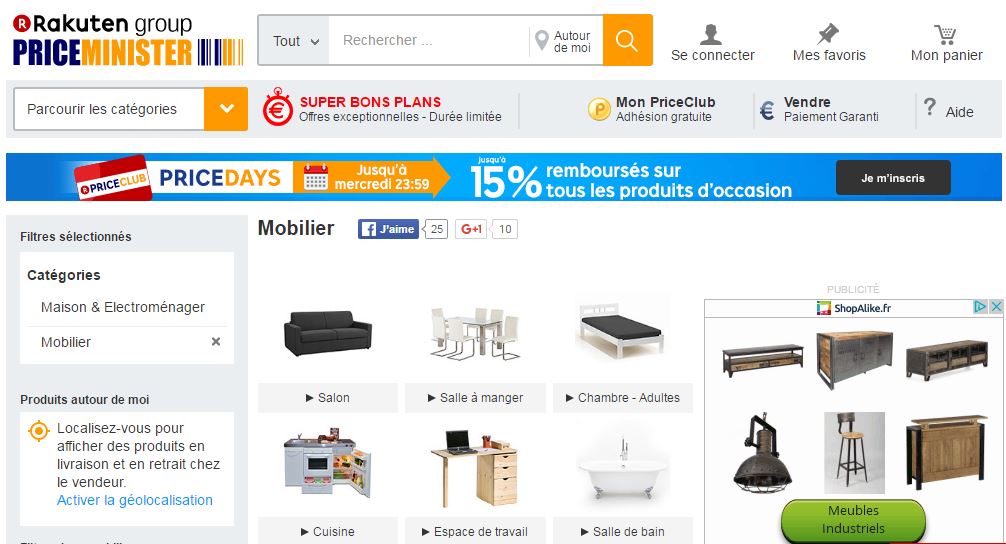Expand Parcourir les catégories orange arrow

click(x=226, y=109)
